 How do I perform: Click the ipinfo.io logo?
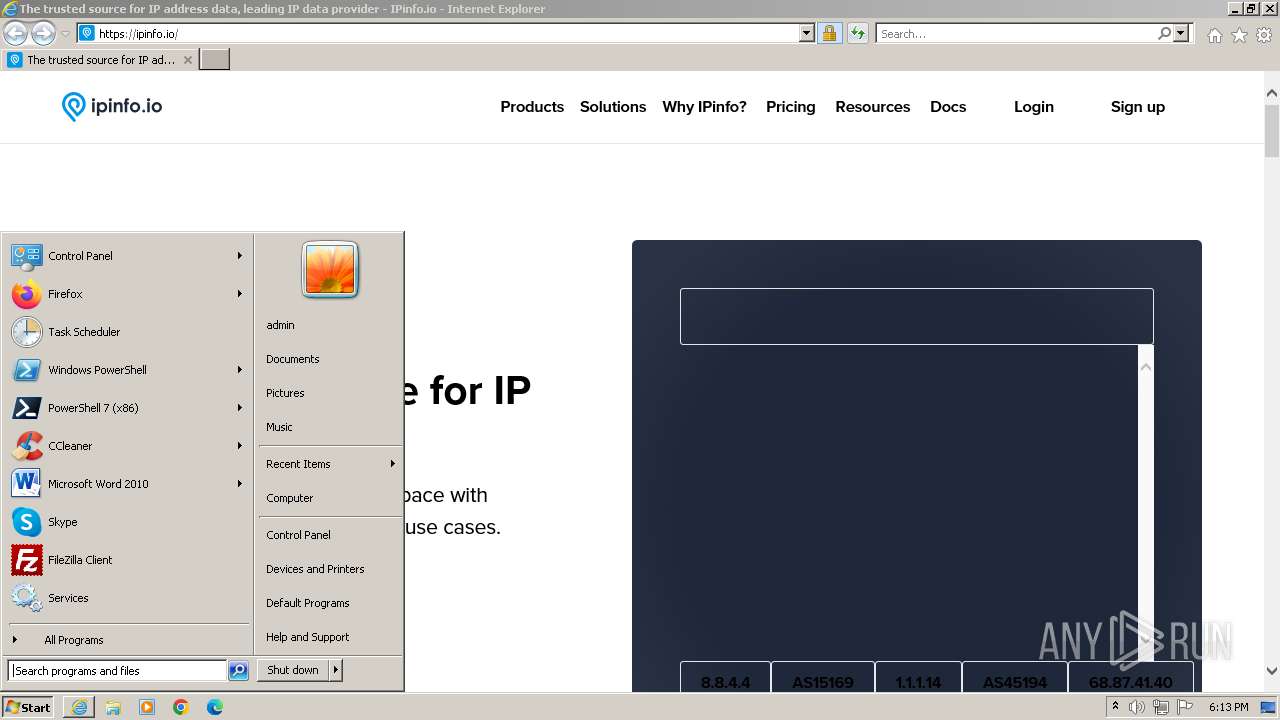click(x=112, y=106)
